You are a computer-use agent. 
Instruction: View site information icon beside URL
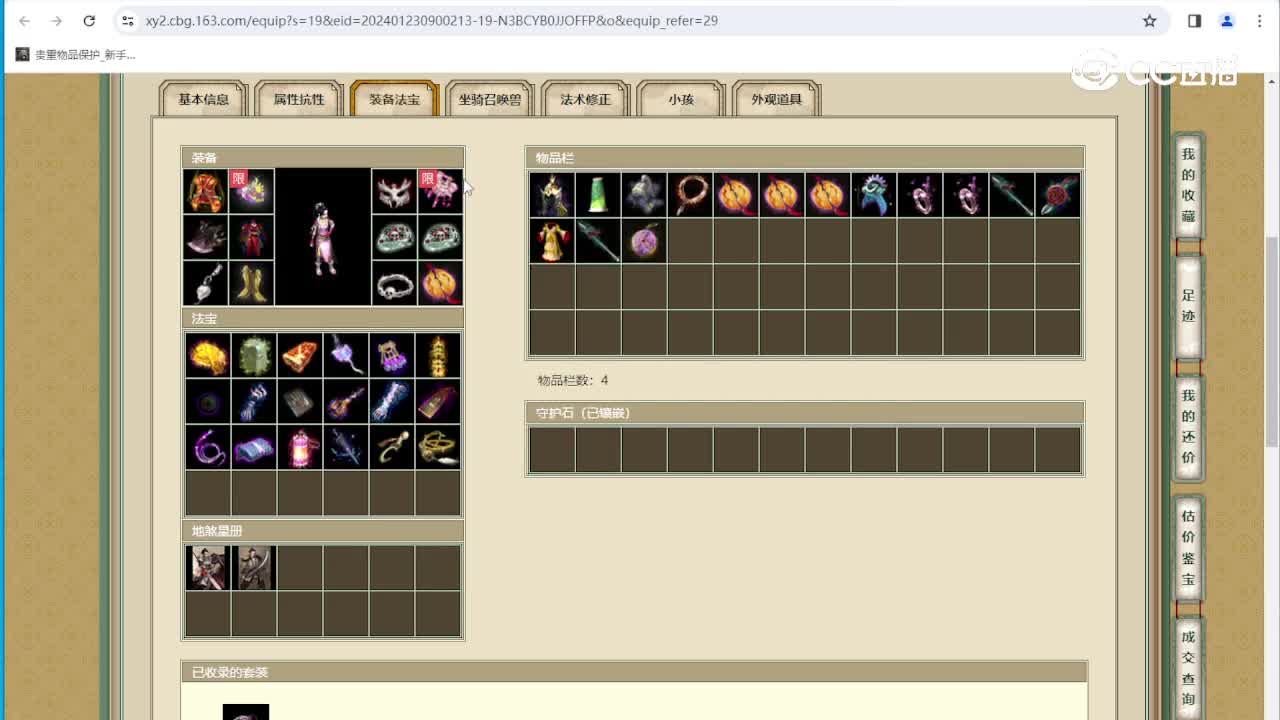pos(127,20)
